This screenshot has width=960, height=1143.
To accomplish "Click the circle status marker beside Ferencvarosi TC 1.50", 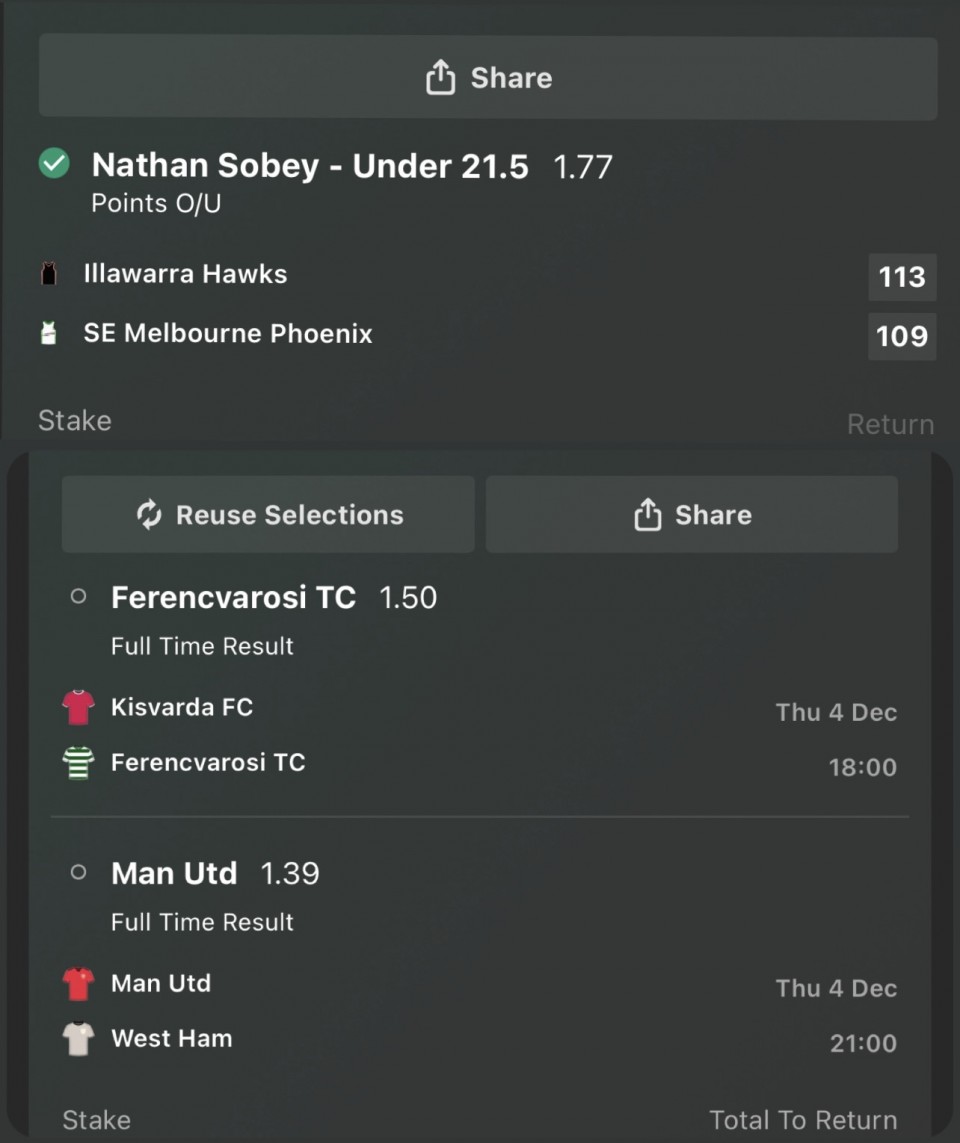I will point(78,597).
